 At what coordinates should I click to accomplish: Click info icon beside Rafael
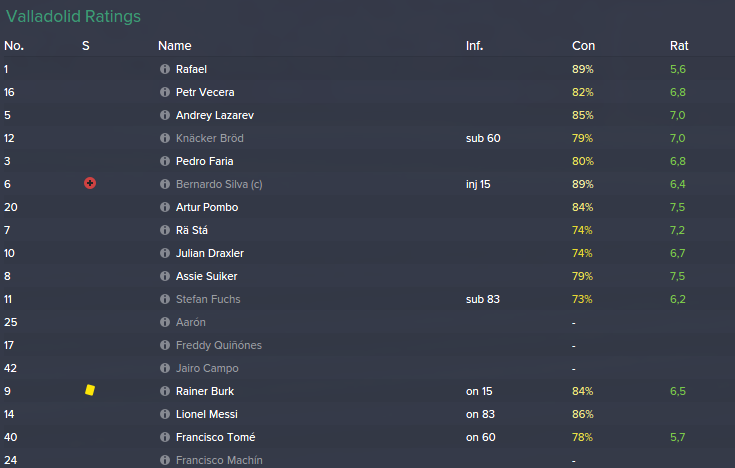coord(165,69)
